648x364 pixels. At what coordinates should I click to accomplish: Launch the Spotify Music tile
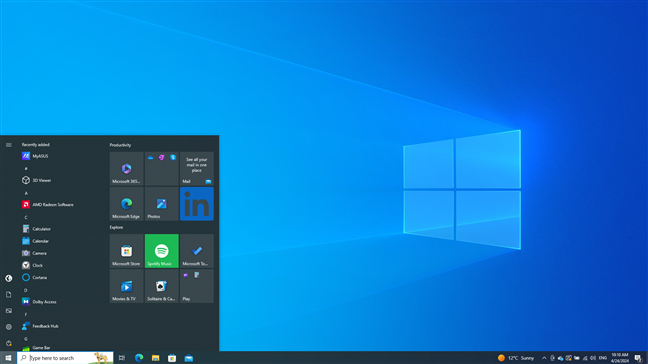[162, 251]
